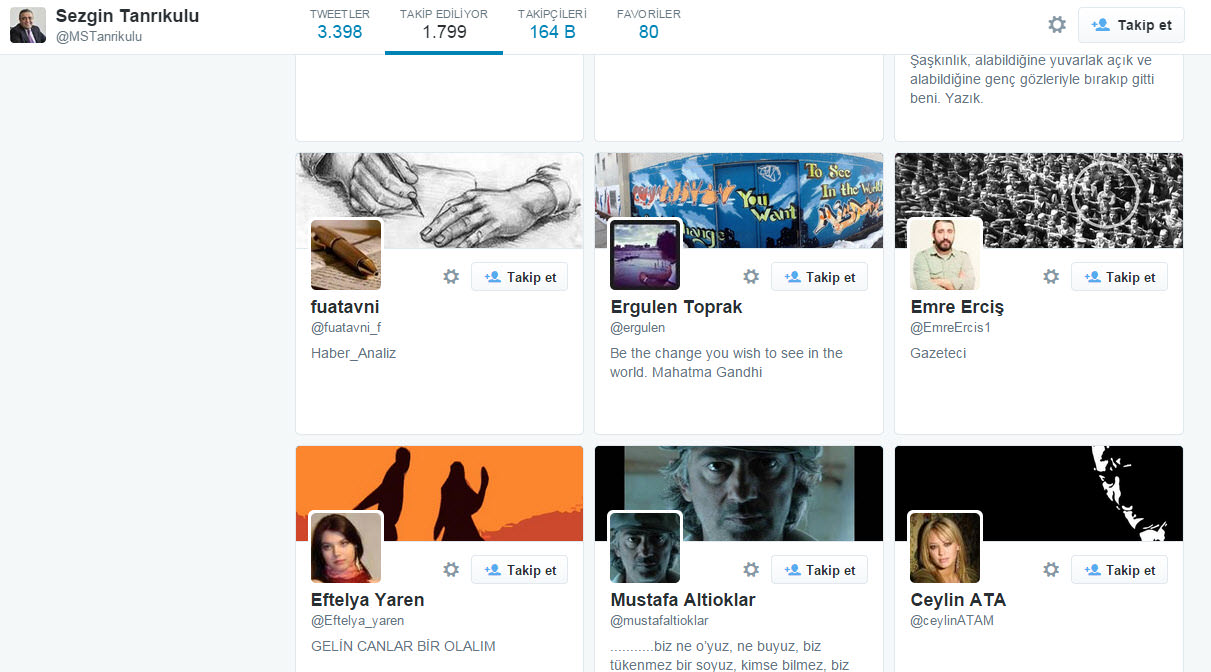The height and width of the screenshot is (672, 1211).
Task: Click gear icon on Mustafa Altioklar card
Action: click(751, 570)
